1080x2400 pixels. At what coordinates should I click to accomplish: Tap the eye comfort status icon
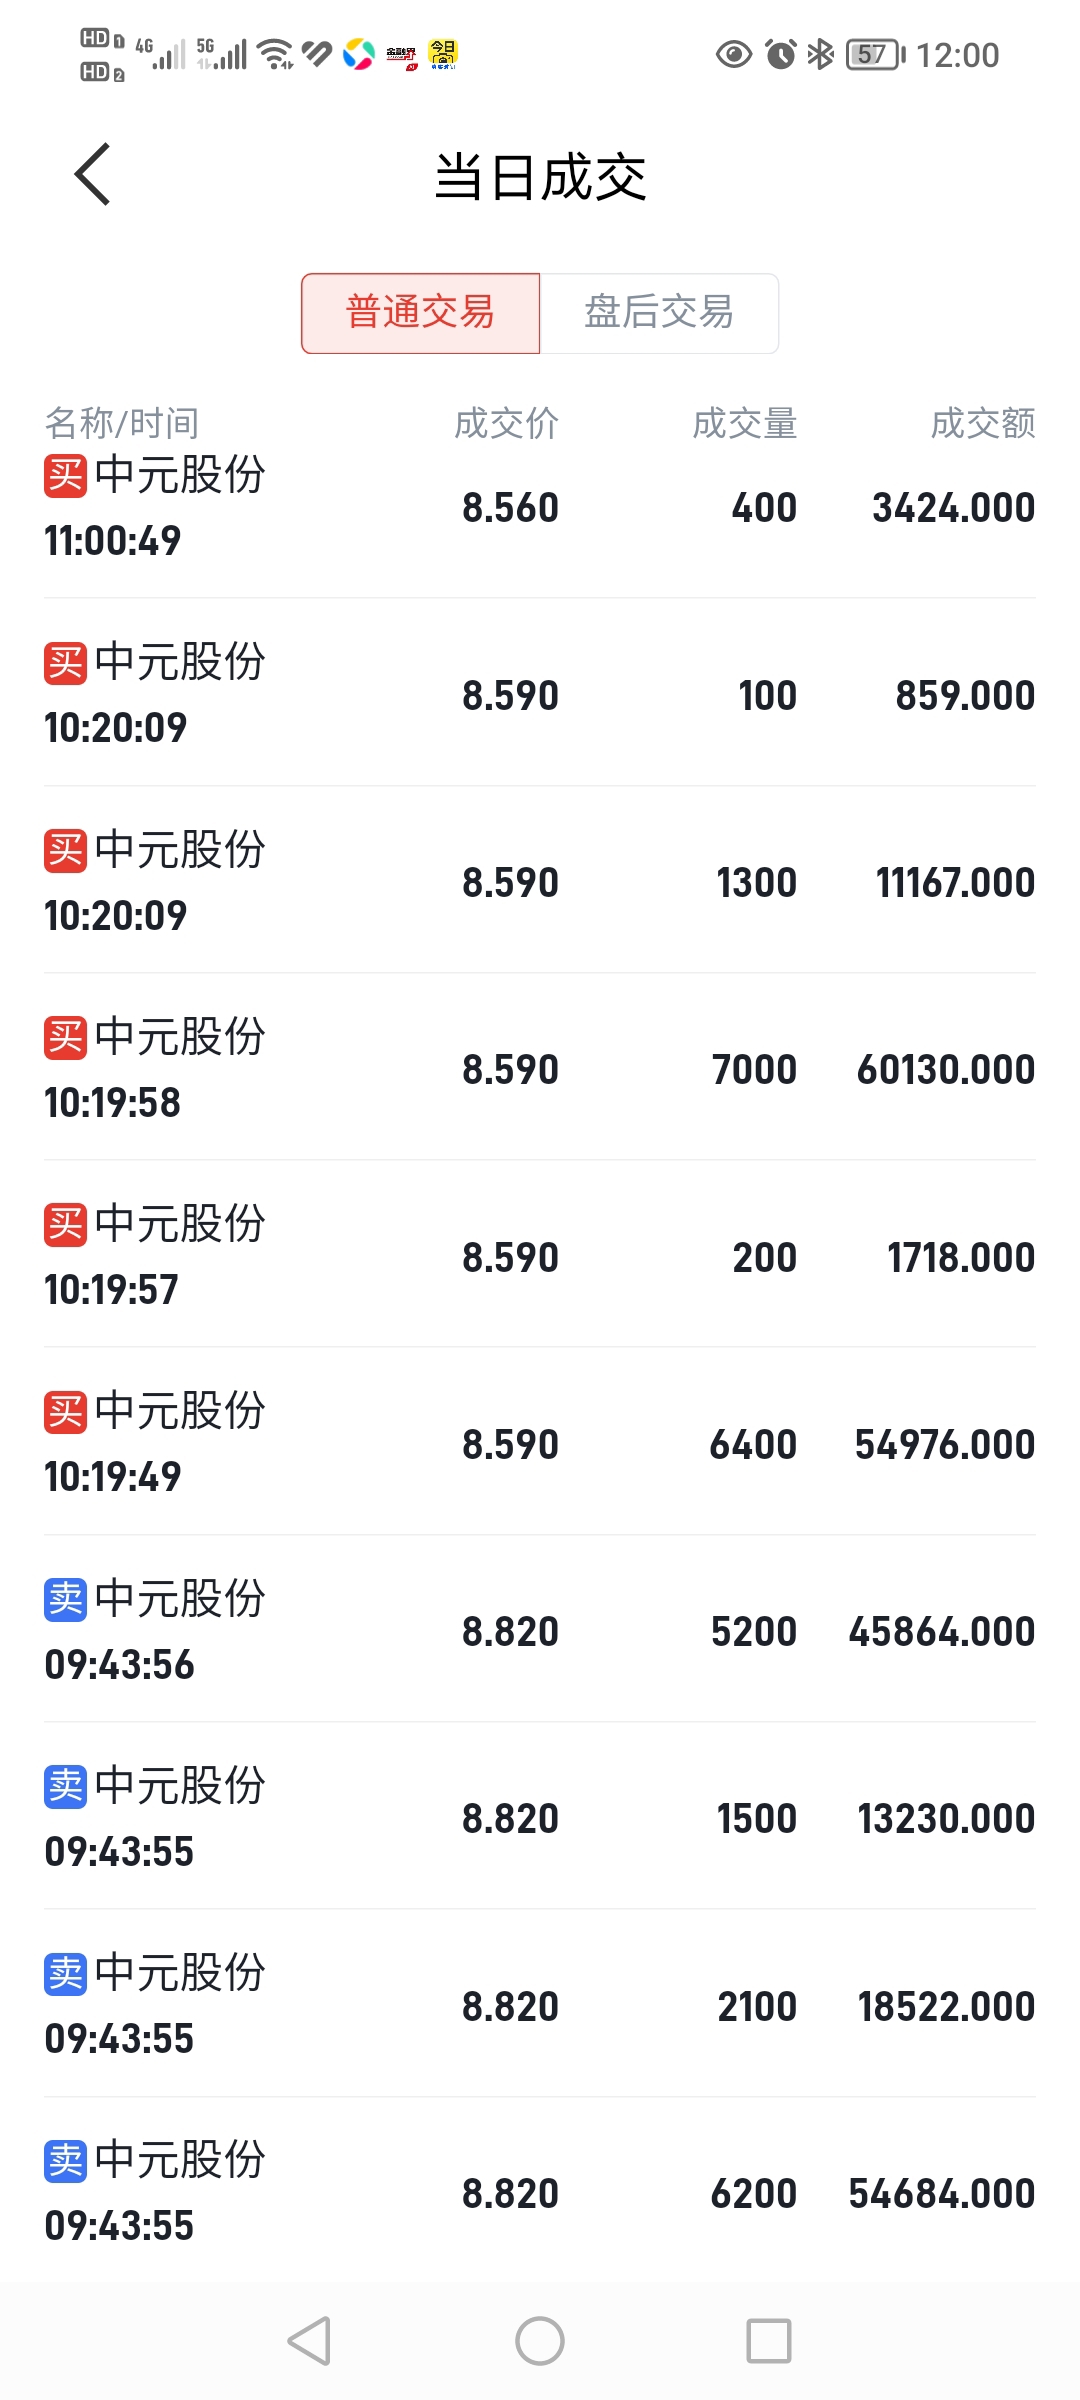tap(734, 54)
